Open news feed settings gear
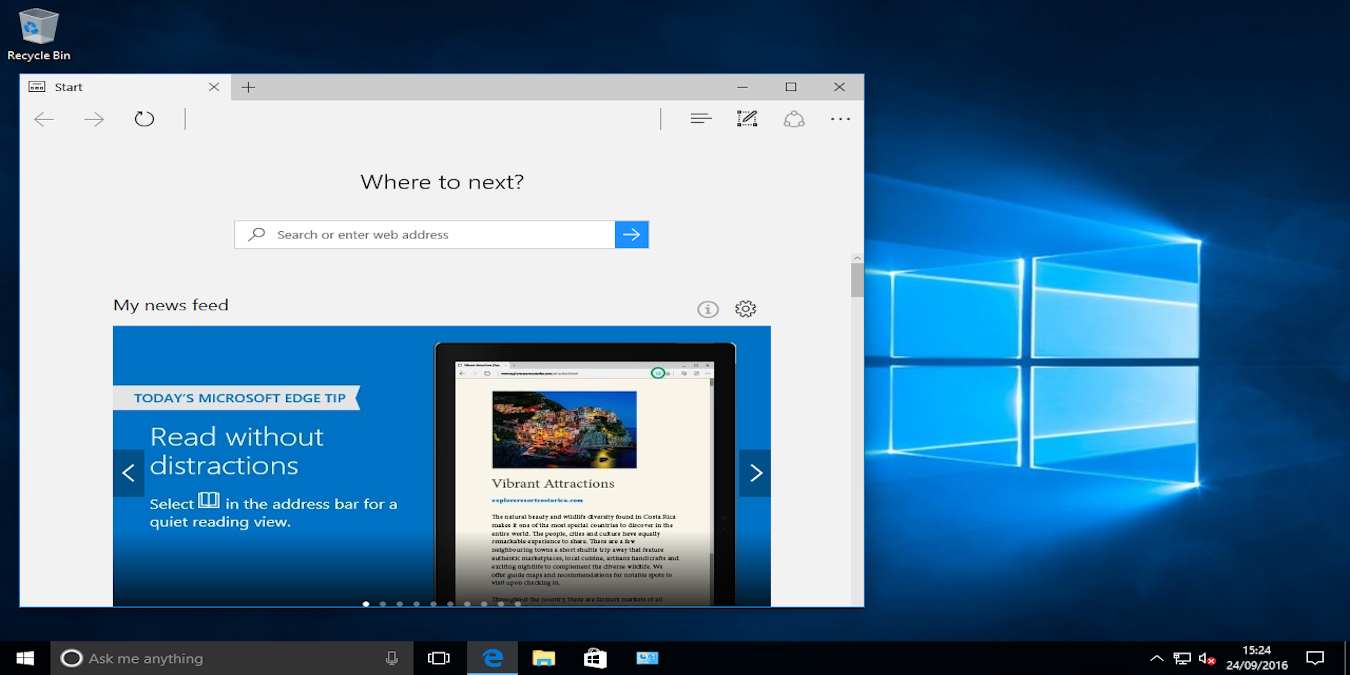This screenshot has height=675, width=1350. [745, 308]
